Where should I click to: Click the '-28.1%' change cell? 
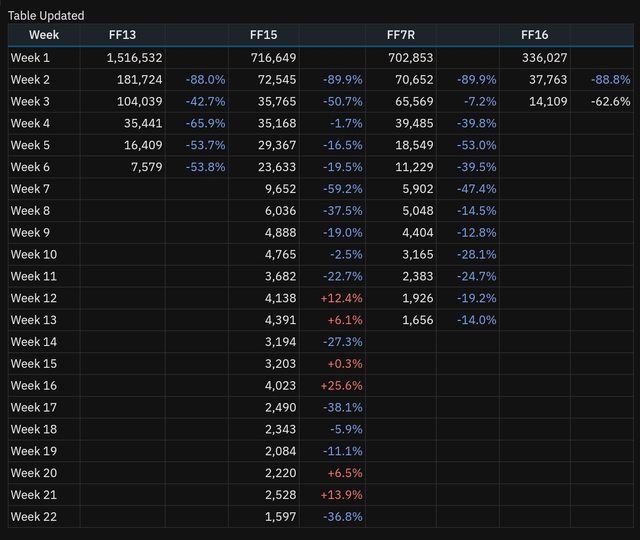coord(476,254)
